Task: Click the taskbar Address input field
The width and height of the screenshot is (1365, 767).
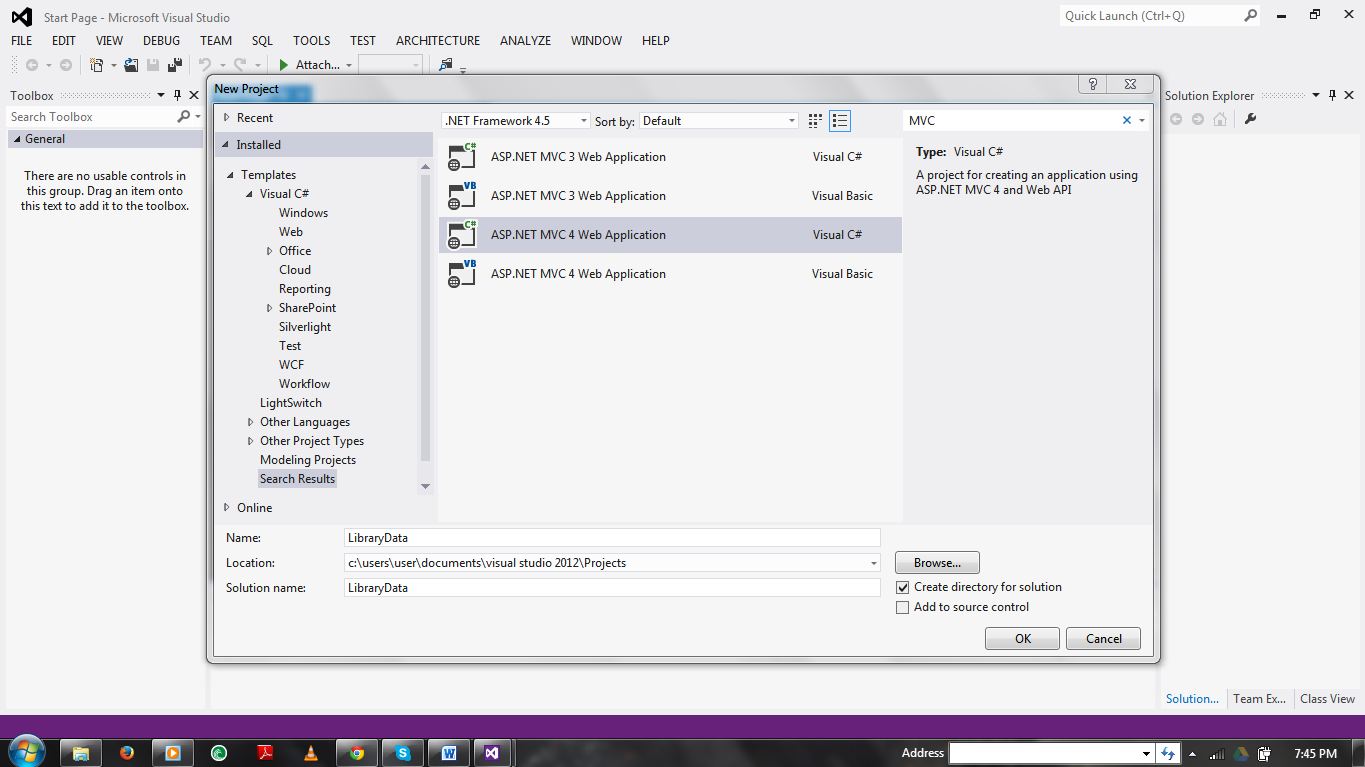Action: [1044, 753]
